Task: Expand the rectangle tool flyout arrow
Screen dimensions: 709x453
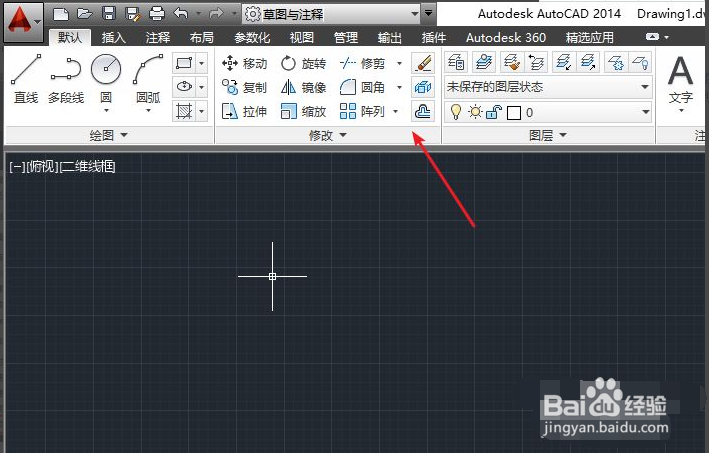Action: (x=202, y=63)
